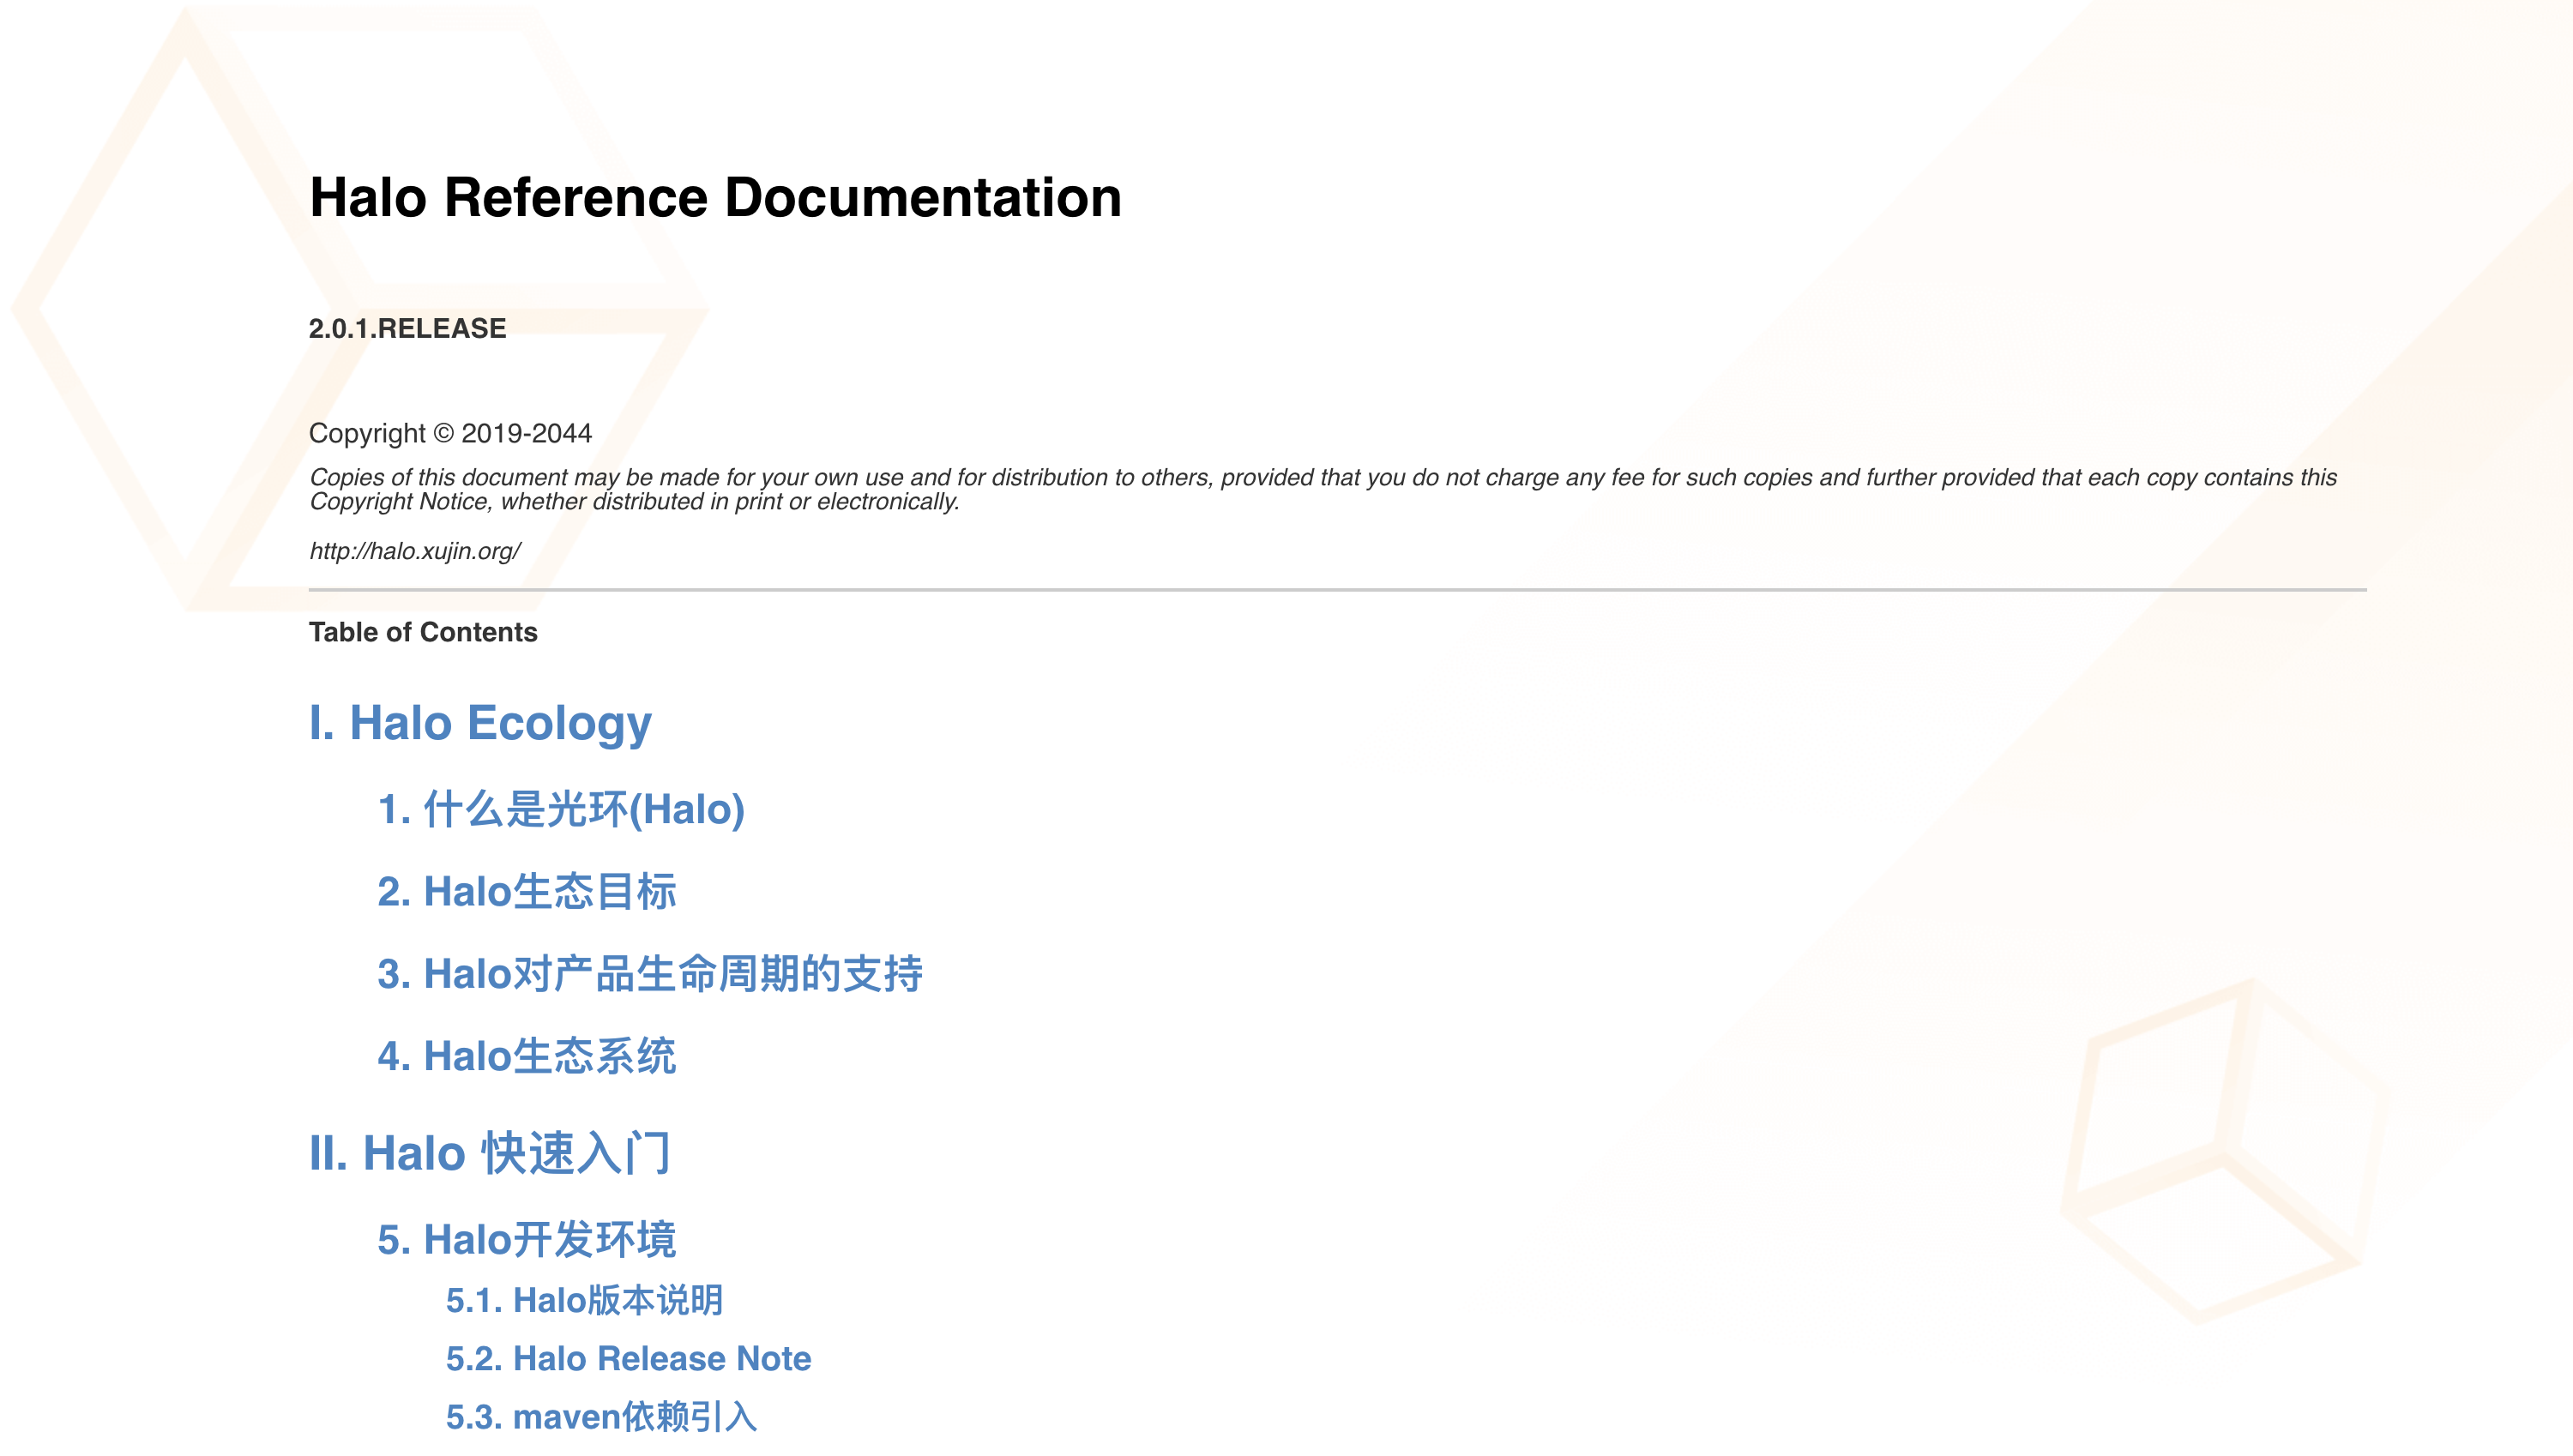Jump to chapter 4 Halo生态系统
2573x1456 pixels.
(x=527, y=1057)
